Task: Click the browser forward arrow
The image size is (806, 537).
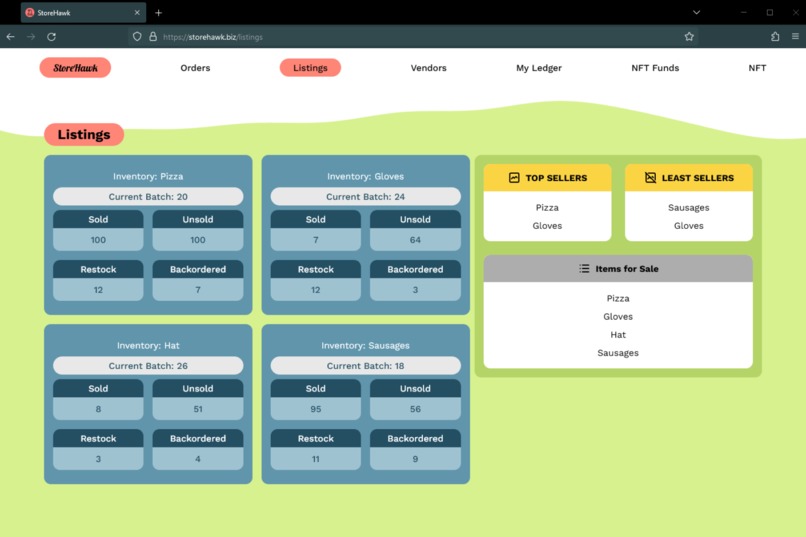Action: (x=31, y=36)
